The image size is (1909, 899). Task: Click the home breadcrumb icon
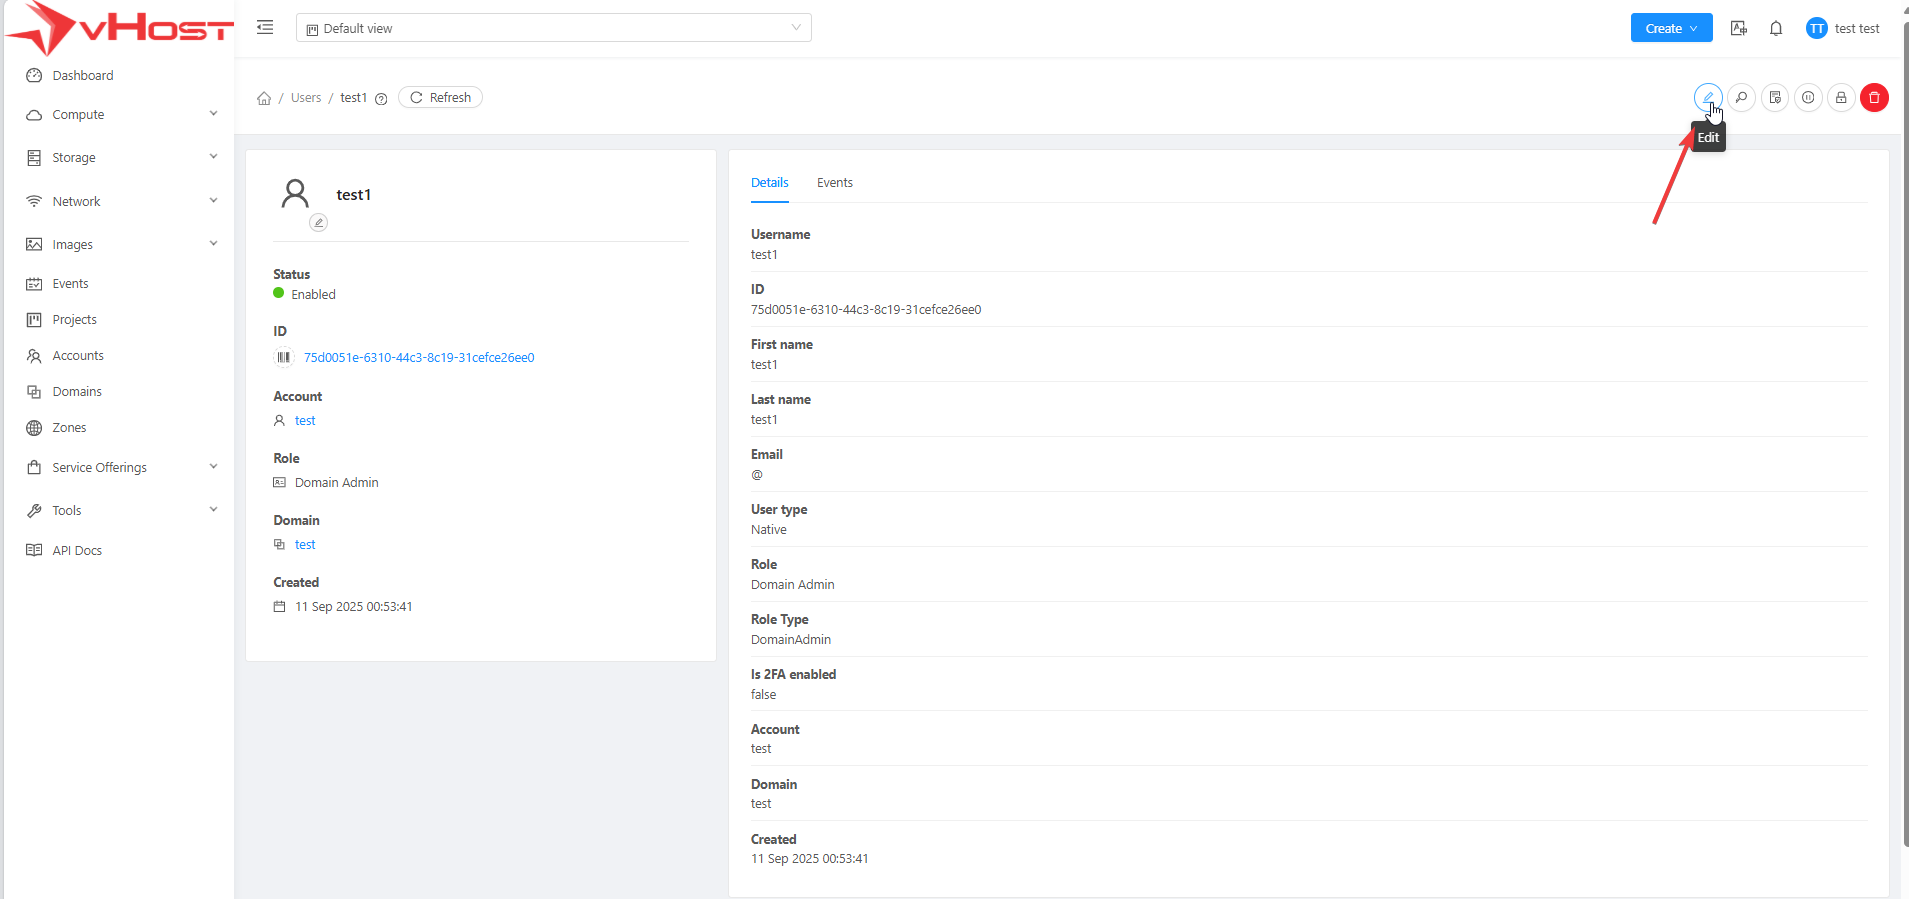pos(264,98)
